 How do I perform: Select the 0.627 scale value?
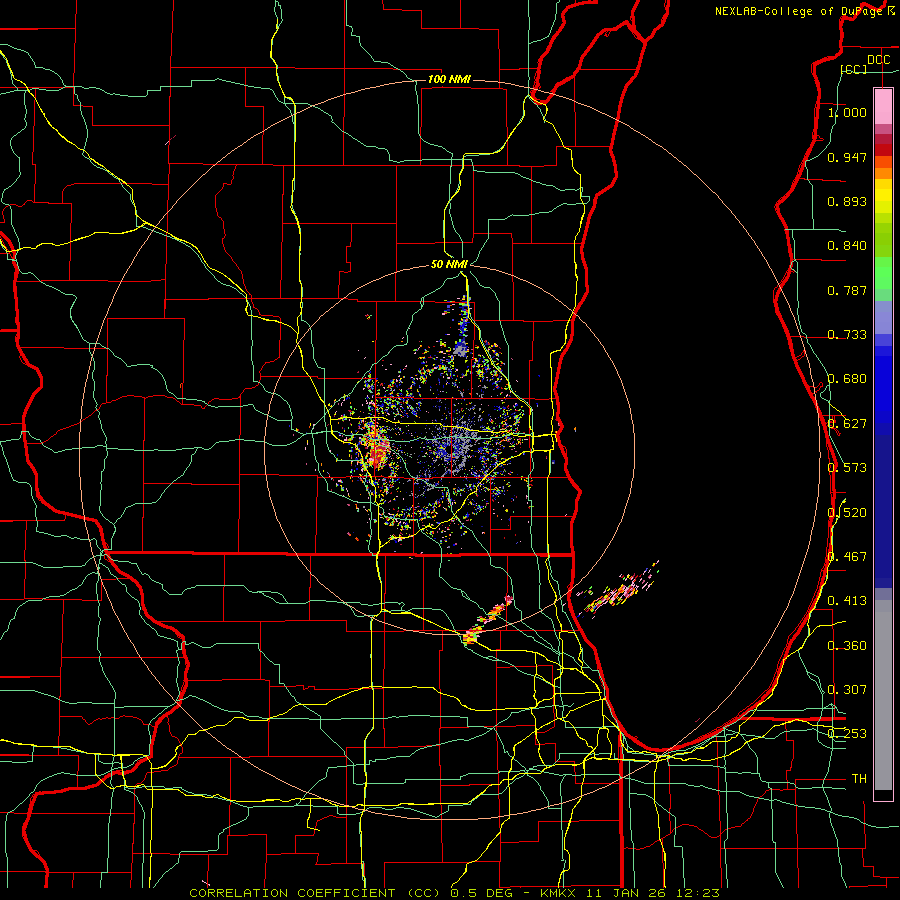pos(847,424)
